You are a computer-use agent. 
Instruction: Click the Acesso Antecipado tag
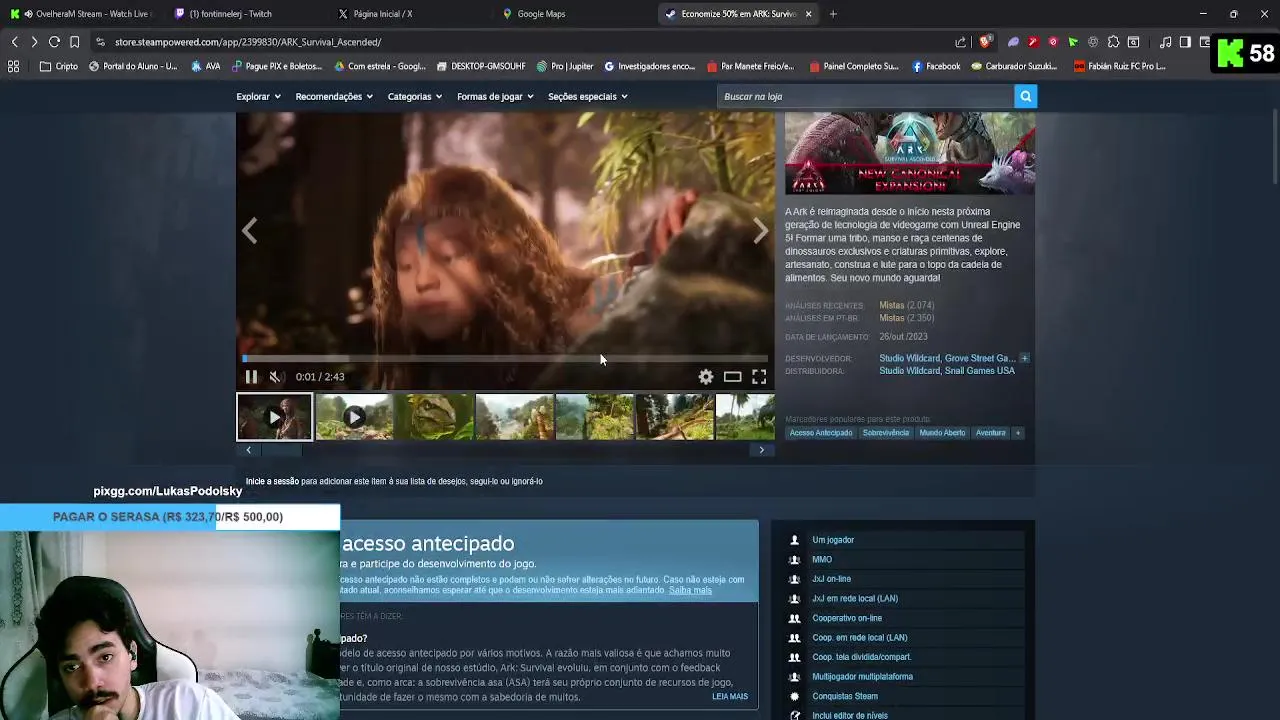pyautogui.click(x=821, y=433)
